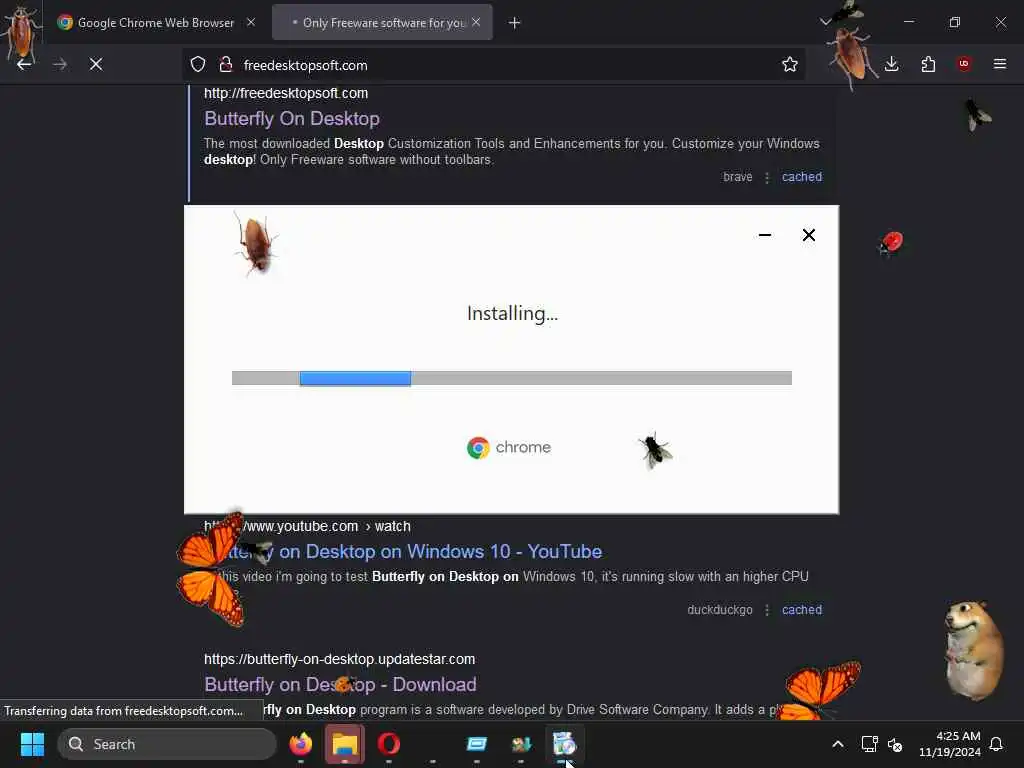1024x768 pixels.
Task: Click the www.youtube.com › watch URL text
Action: [307, 526]
